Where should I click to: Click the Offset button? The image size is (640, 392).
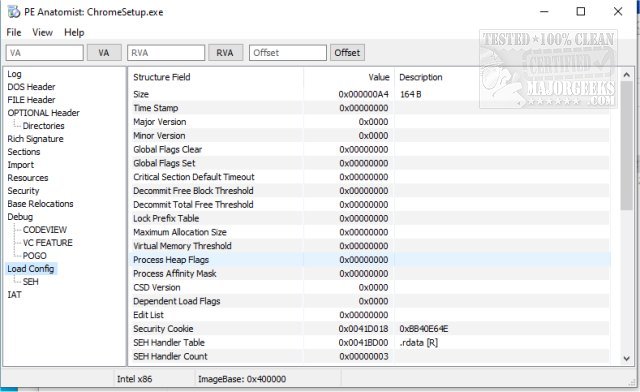pos(347,53)
